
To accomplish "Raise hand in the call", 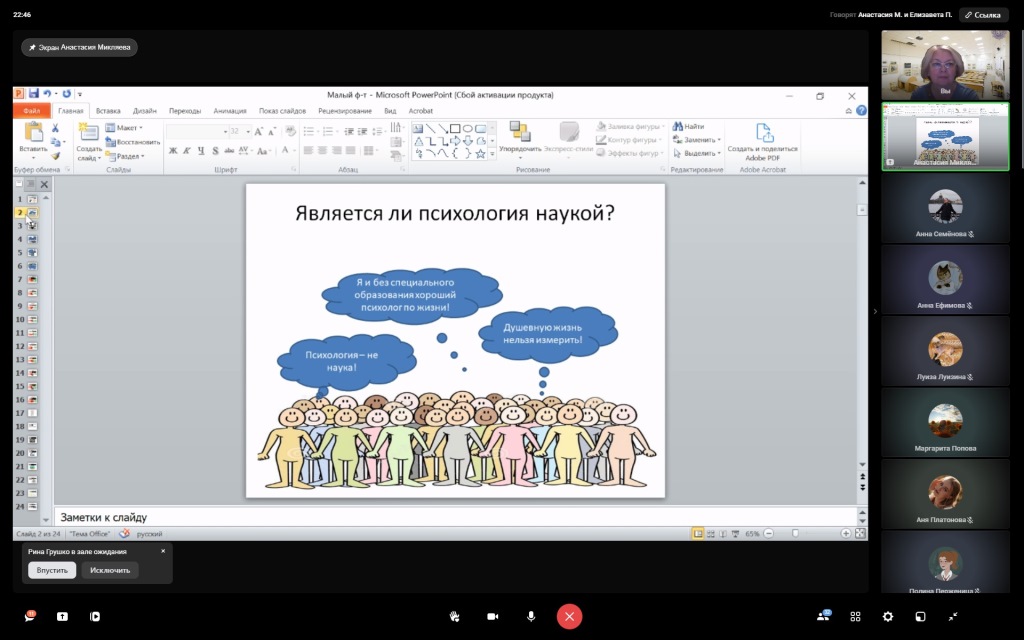I will click(x=455, y=616).
